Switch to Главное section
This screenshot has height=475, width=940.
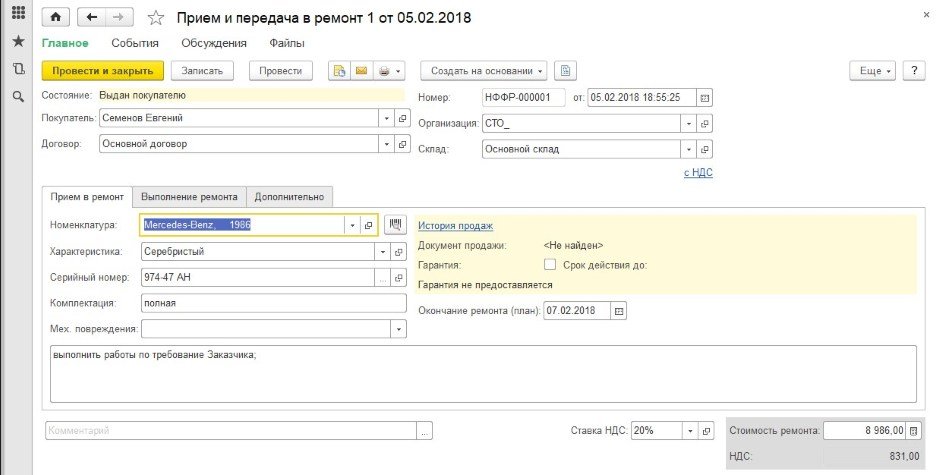(65, 43)
